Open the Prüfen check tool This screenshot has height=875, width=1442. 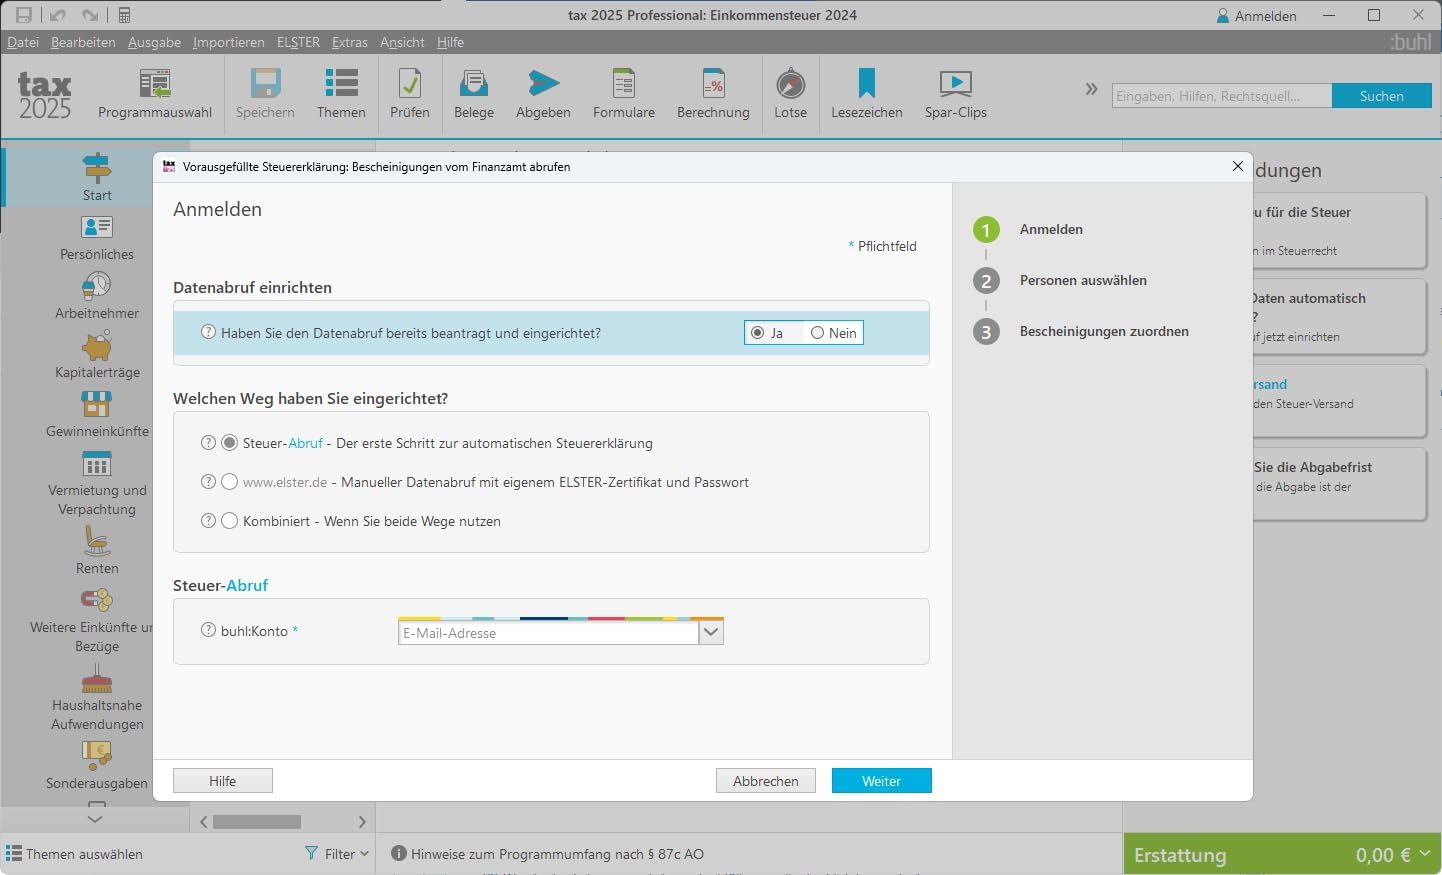(x=409, y=94)
